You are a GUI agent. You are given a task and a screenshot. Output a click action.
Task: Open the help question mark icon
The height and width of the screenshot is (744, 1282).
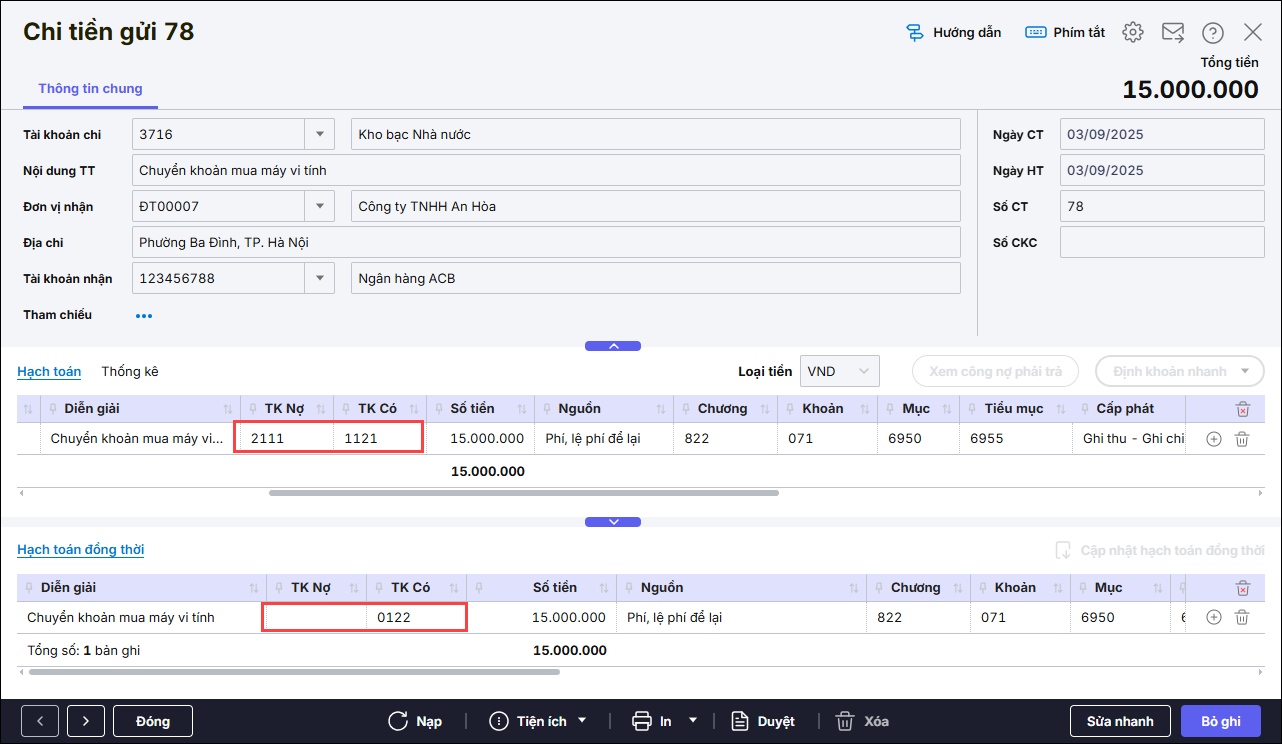1213,33
